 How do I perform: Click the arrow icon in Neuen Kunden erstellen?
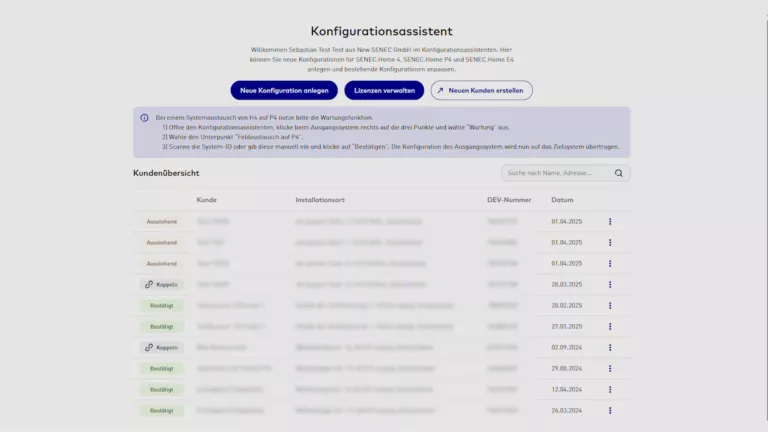[440, 90]
